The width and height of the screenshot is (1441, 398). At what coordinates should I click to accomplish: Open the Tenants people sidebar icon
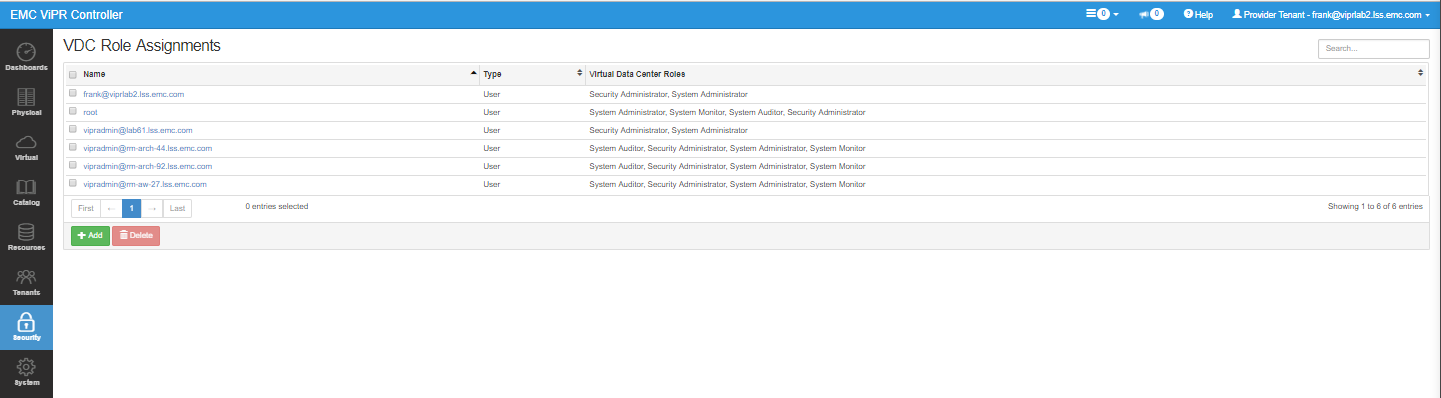(26, 282)
